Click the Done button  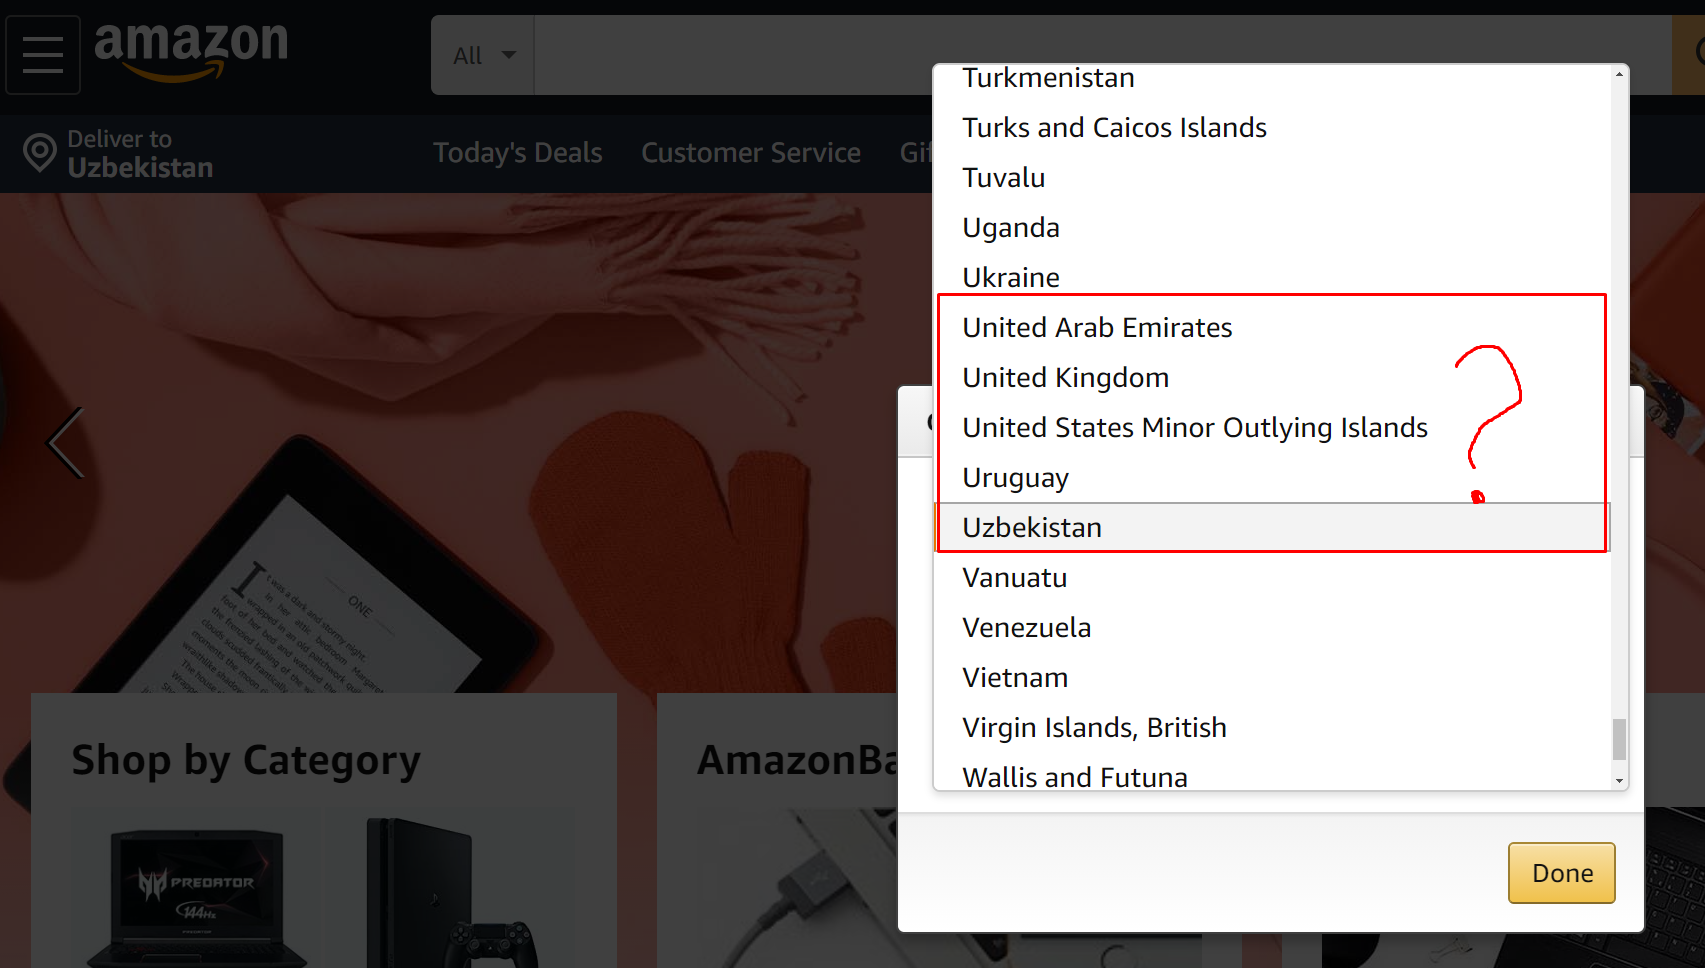1561,873
